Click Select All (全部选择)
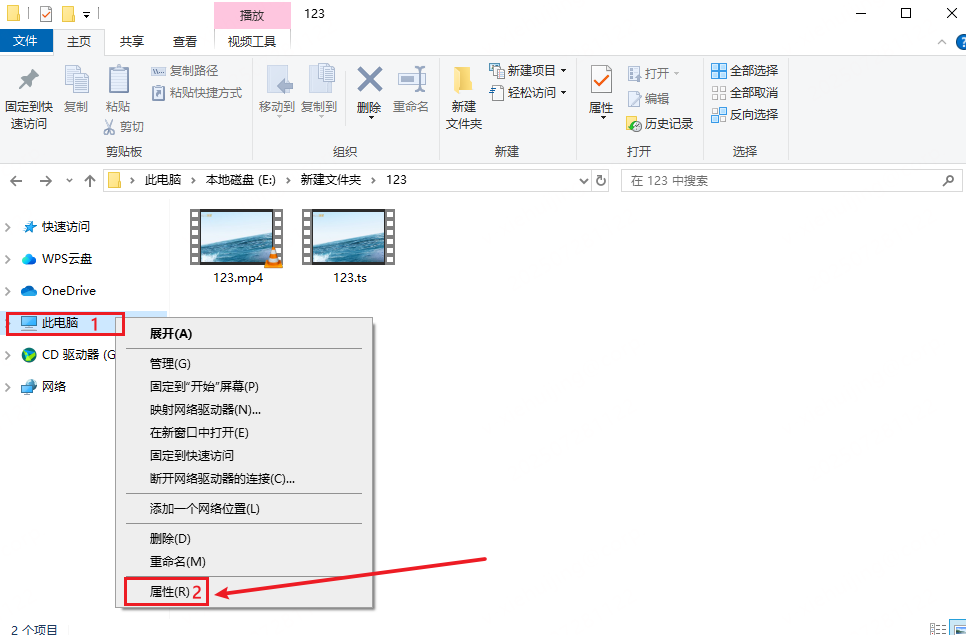Image resolution: width=966 pixels, height=635 pixels. [x=745, y=70]
